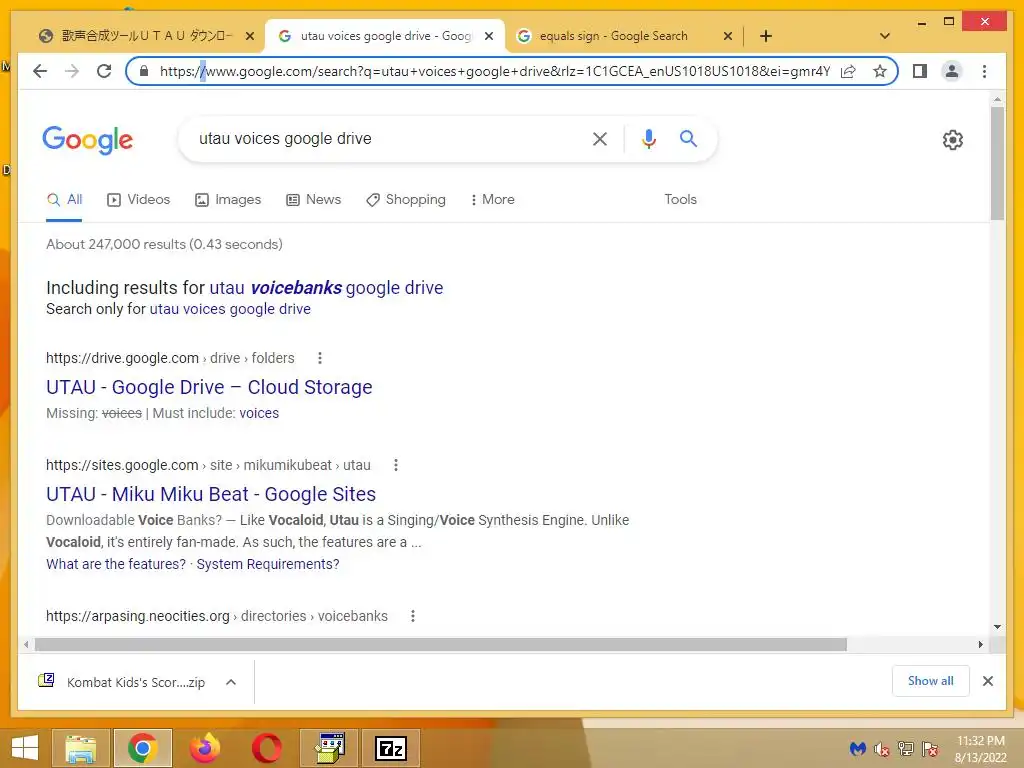1024x768 pixels.
Task: Show all downloads
Action: [x=931, y=680]
